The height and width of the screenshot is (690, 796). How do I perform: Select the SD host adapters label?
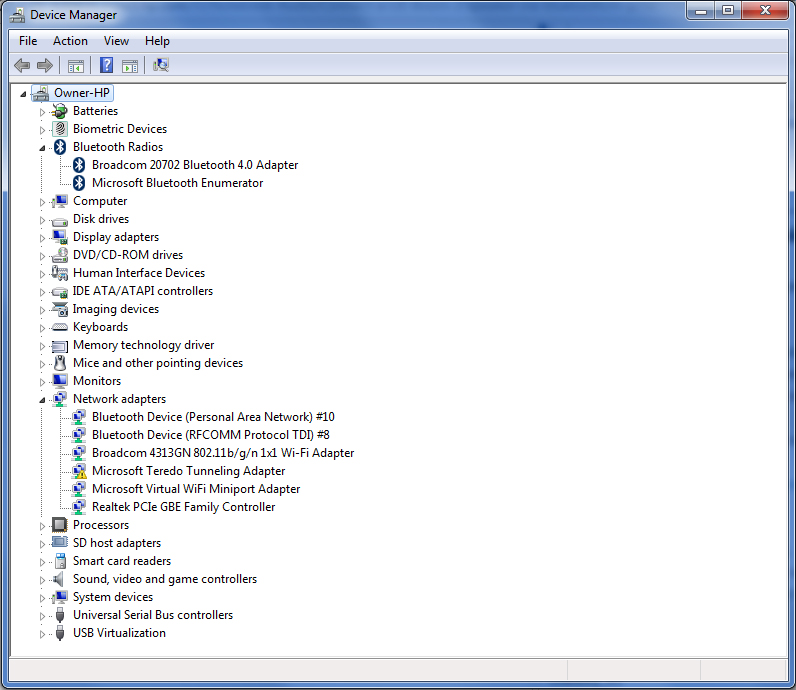[117, 543]
